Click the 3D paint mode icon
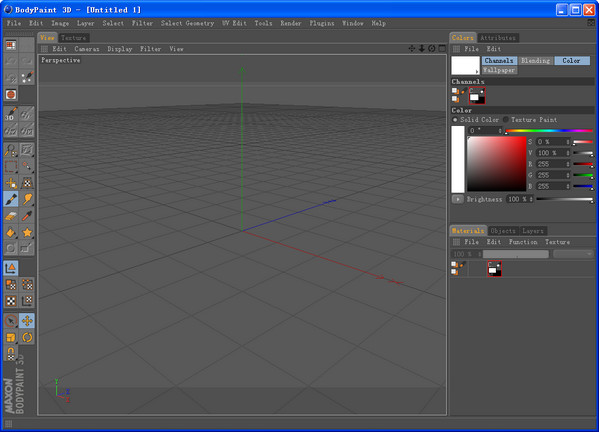 (11, 114)
